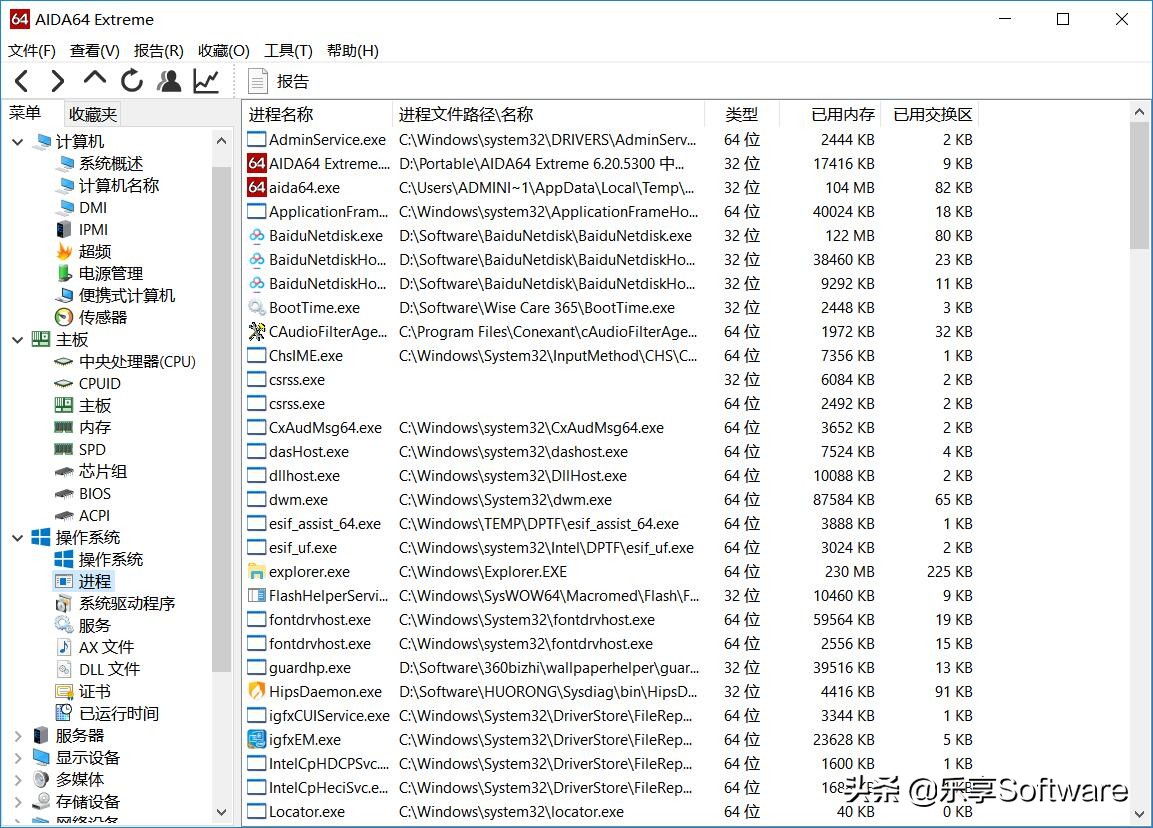Click the tree panel scroll up arrow
Screen dimensions: 1153x828
click(221, 140)
